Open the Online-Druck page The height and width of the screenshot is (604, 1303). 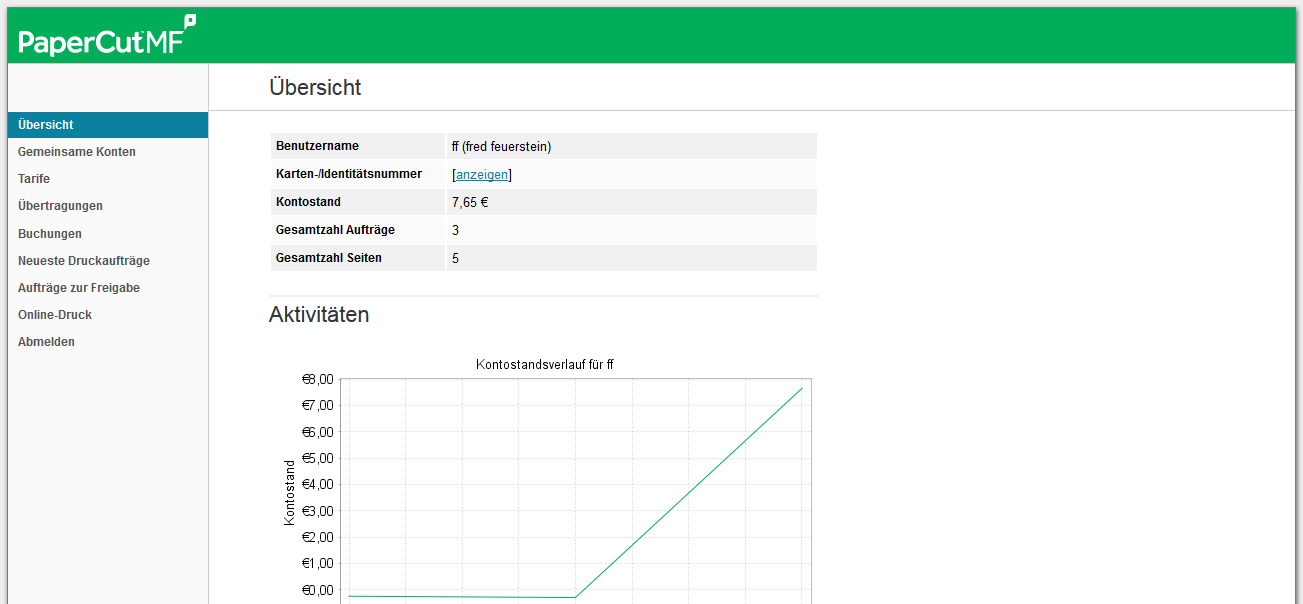(55, 315)
